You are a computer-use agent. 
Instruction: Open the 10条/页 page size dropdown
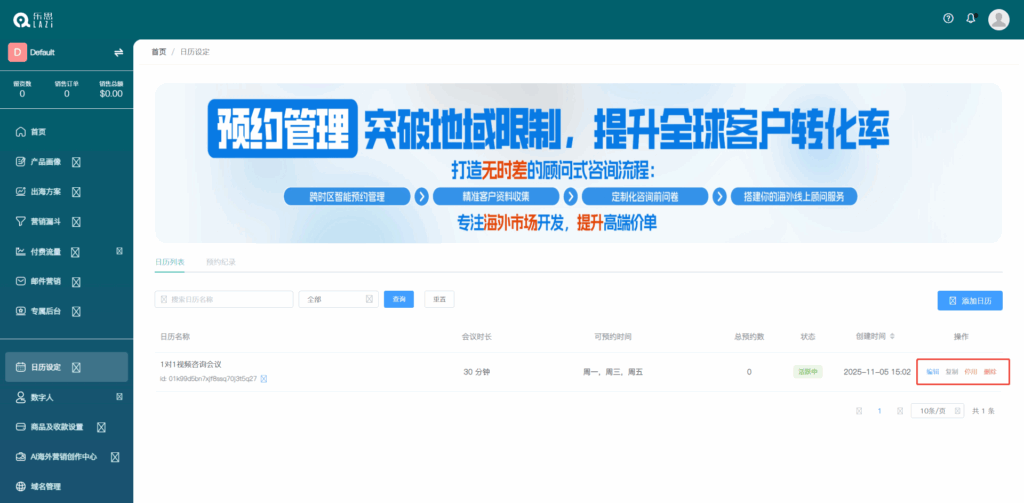pyautogui.click(x=937, y=411)
